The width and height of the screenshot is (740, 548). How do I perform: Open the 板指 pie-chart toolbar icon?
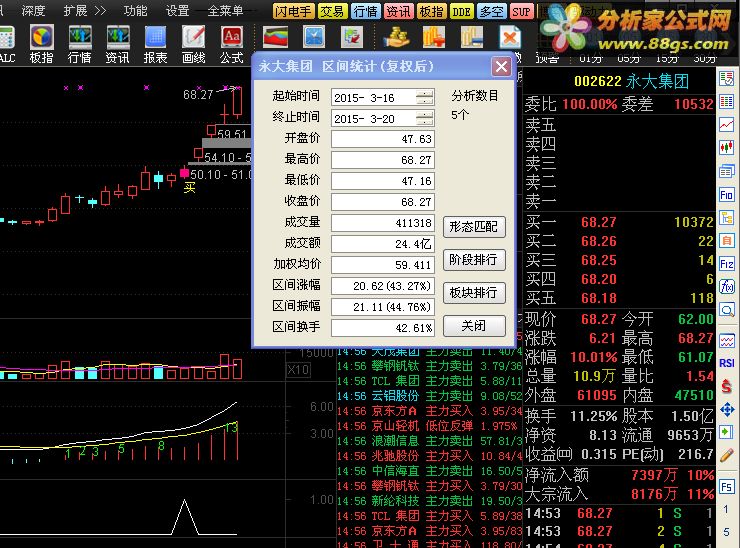pyautogui.click(x=42, y=37)
